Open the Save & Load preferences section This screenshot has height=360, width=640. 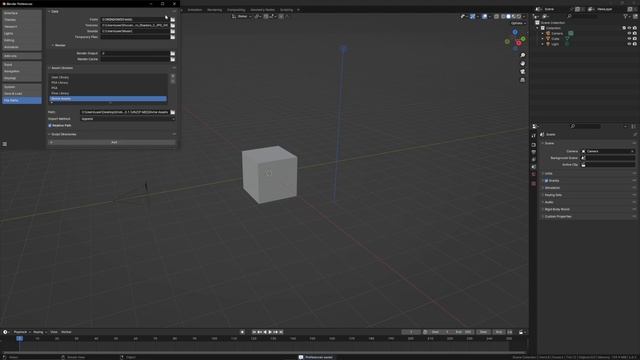tap(22, 93)
